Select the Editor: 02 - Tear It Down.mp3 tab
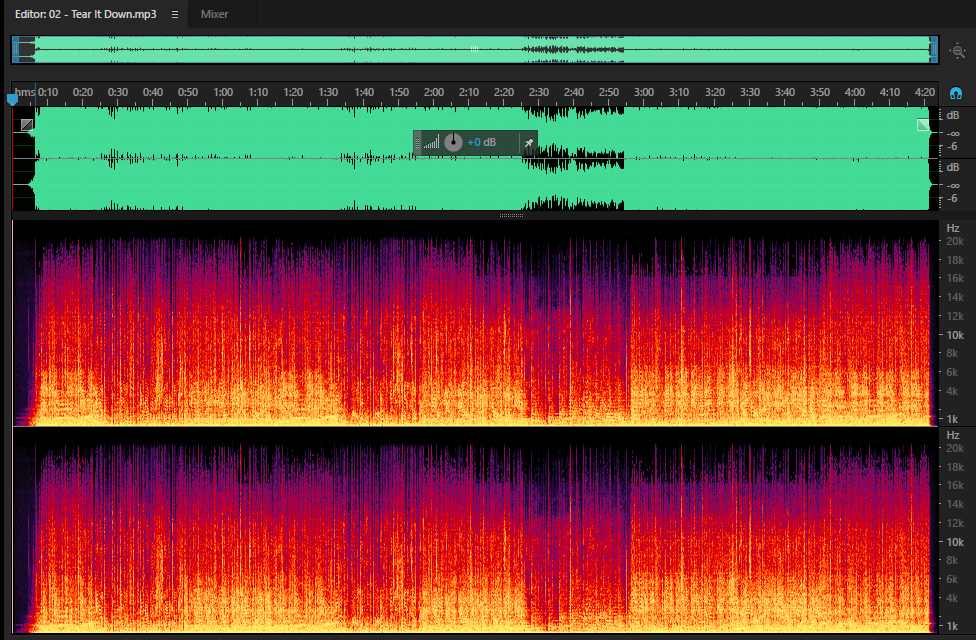 [86, 14]
